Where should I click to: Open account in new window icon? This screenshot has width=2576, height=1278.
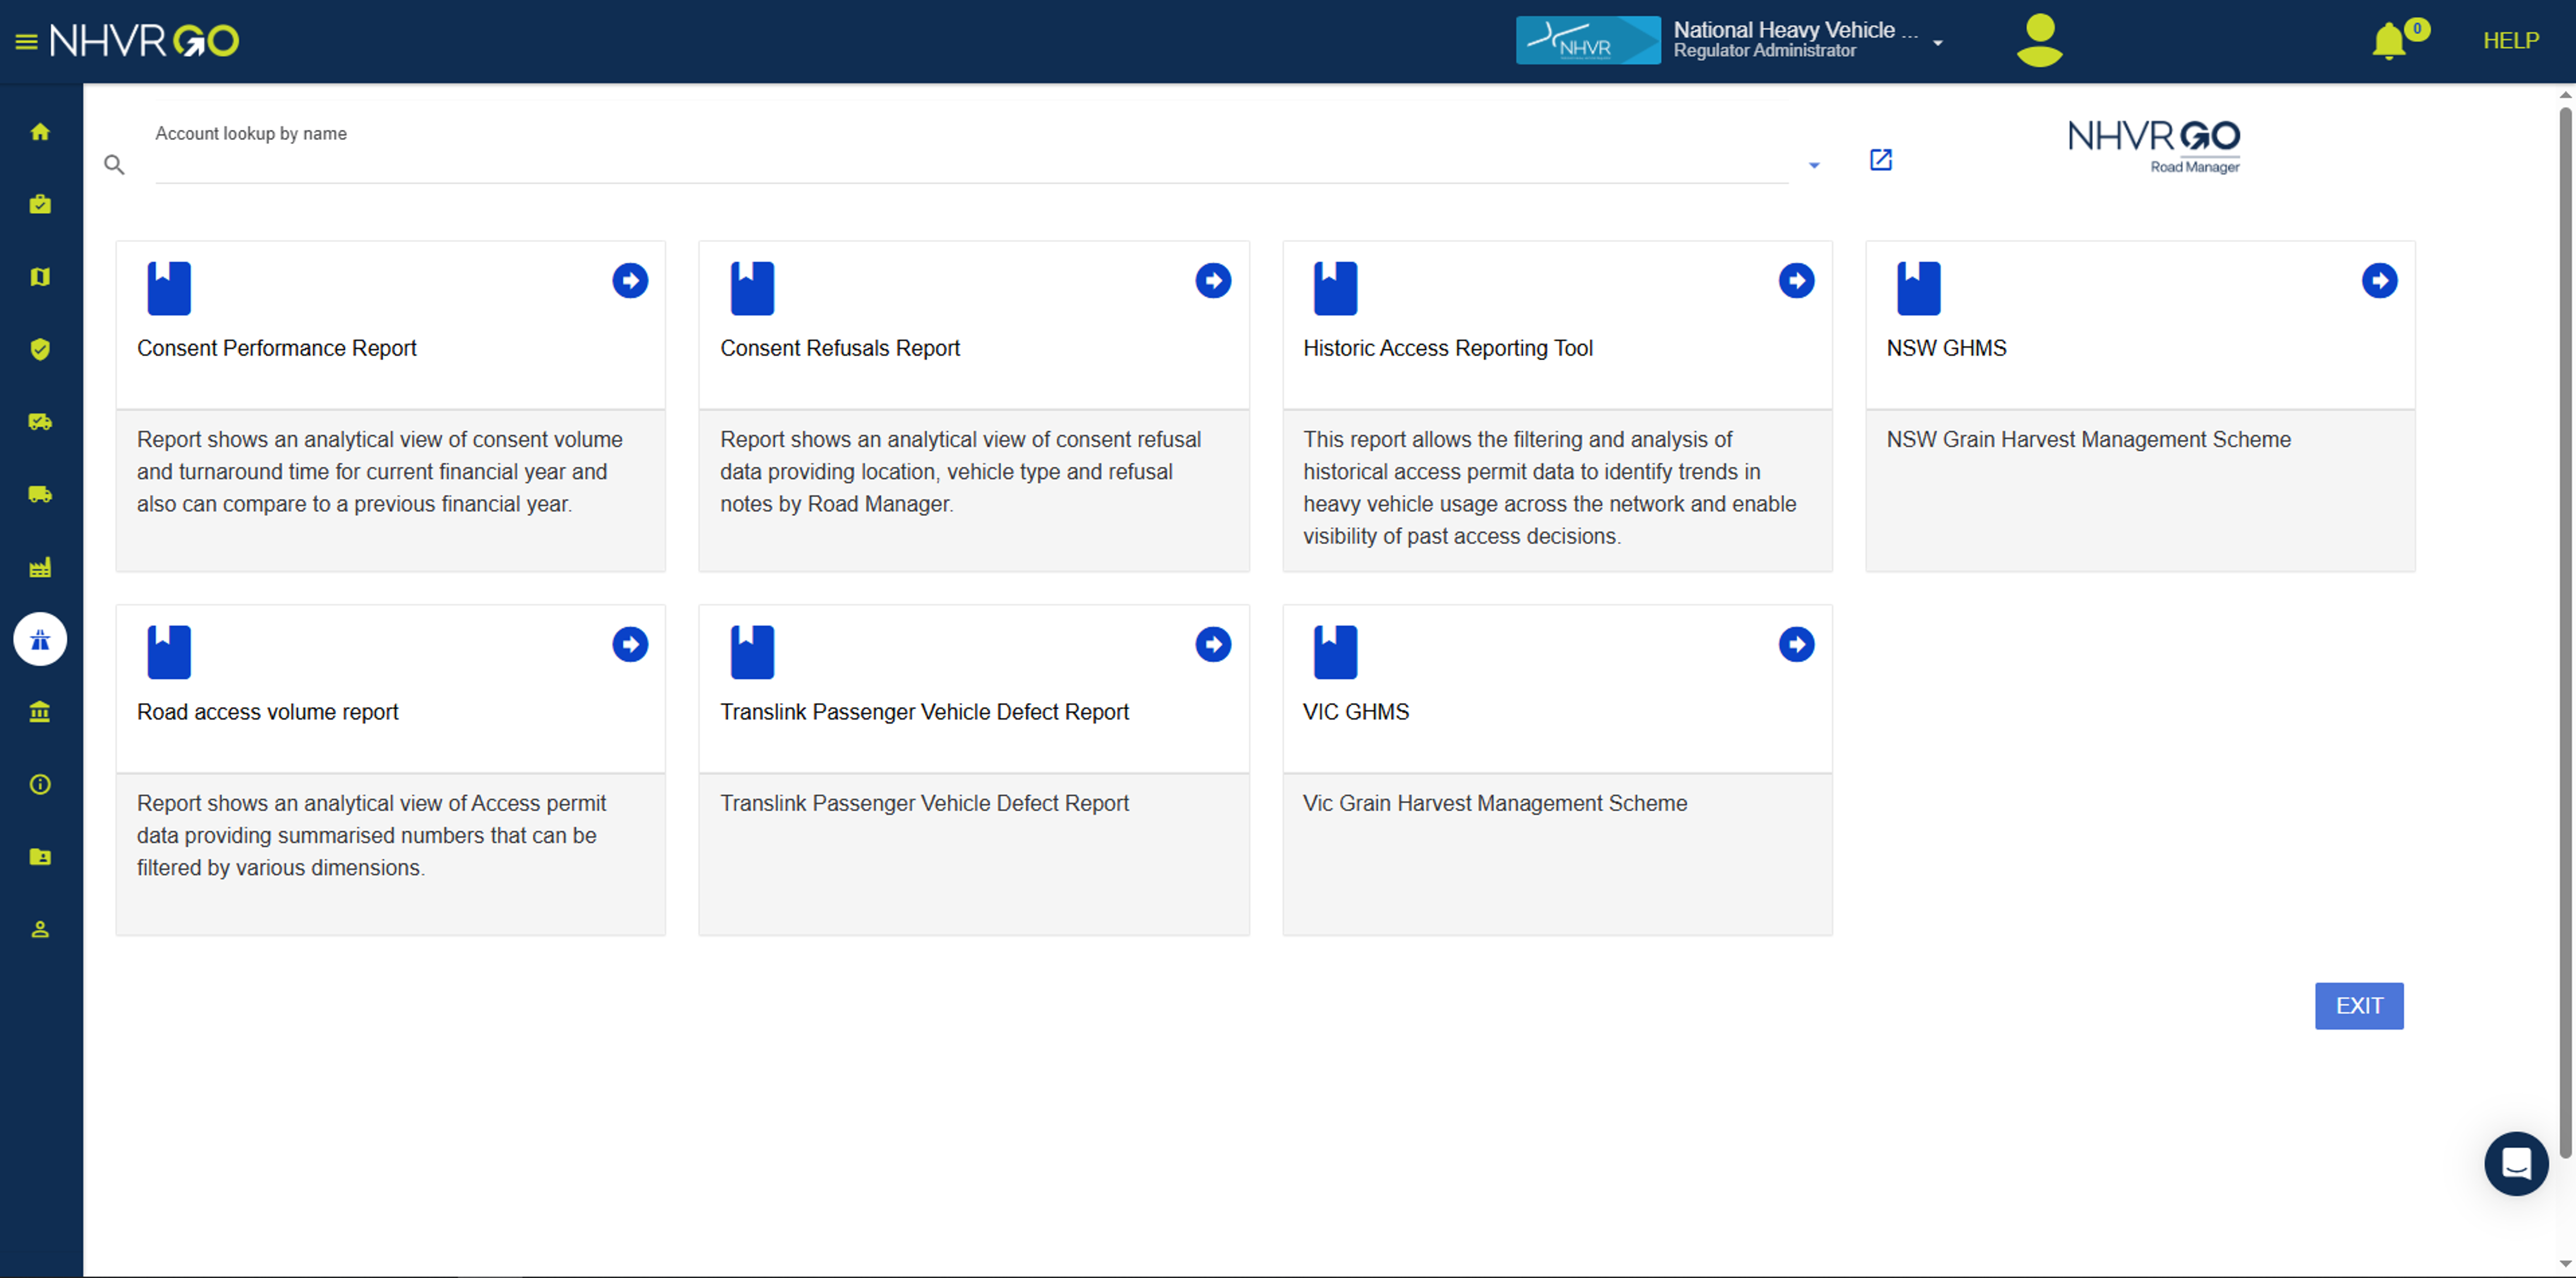tap(1880, 160)
